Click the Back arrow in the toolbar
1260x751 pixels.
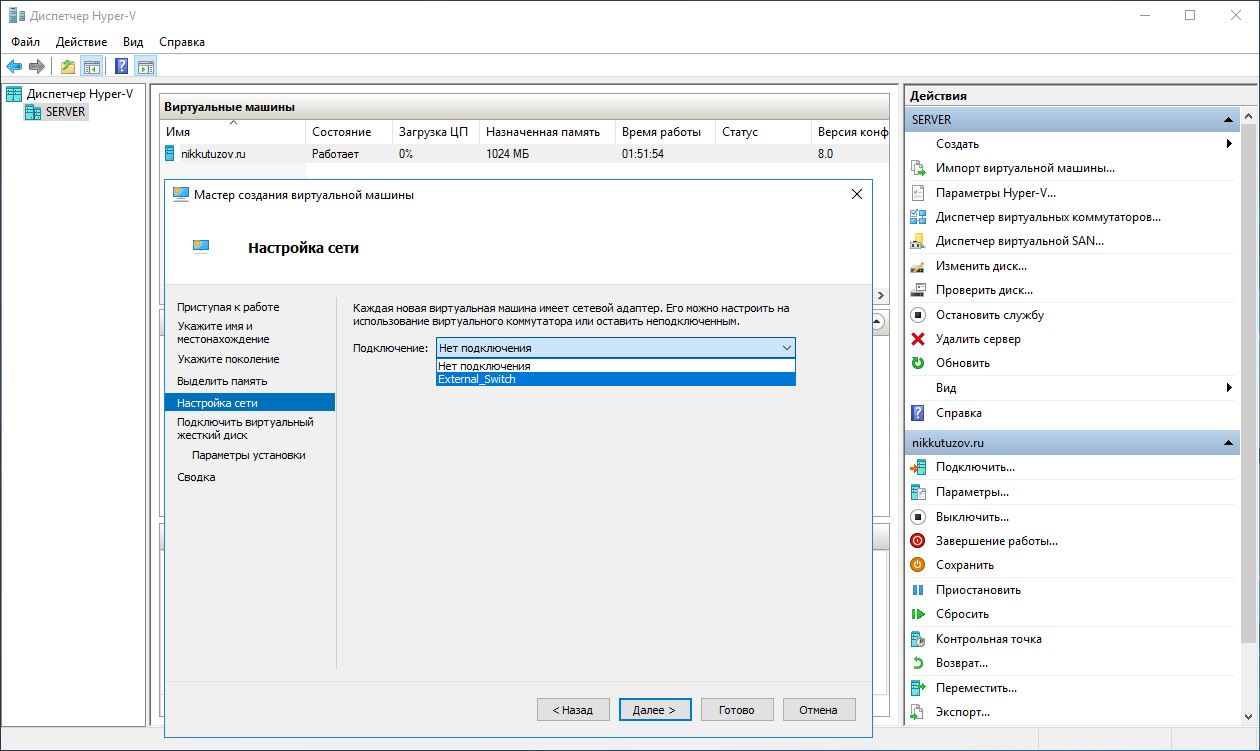(x=14, y=67)
